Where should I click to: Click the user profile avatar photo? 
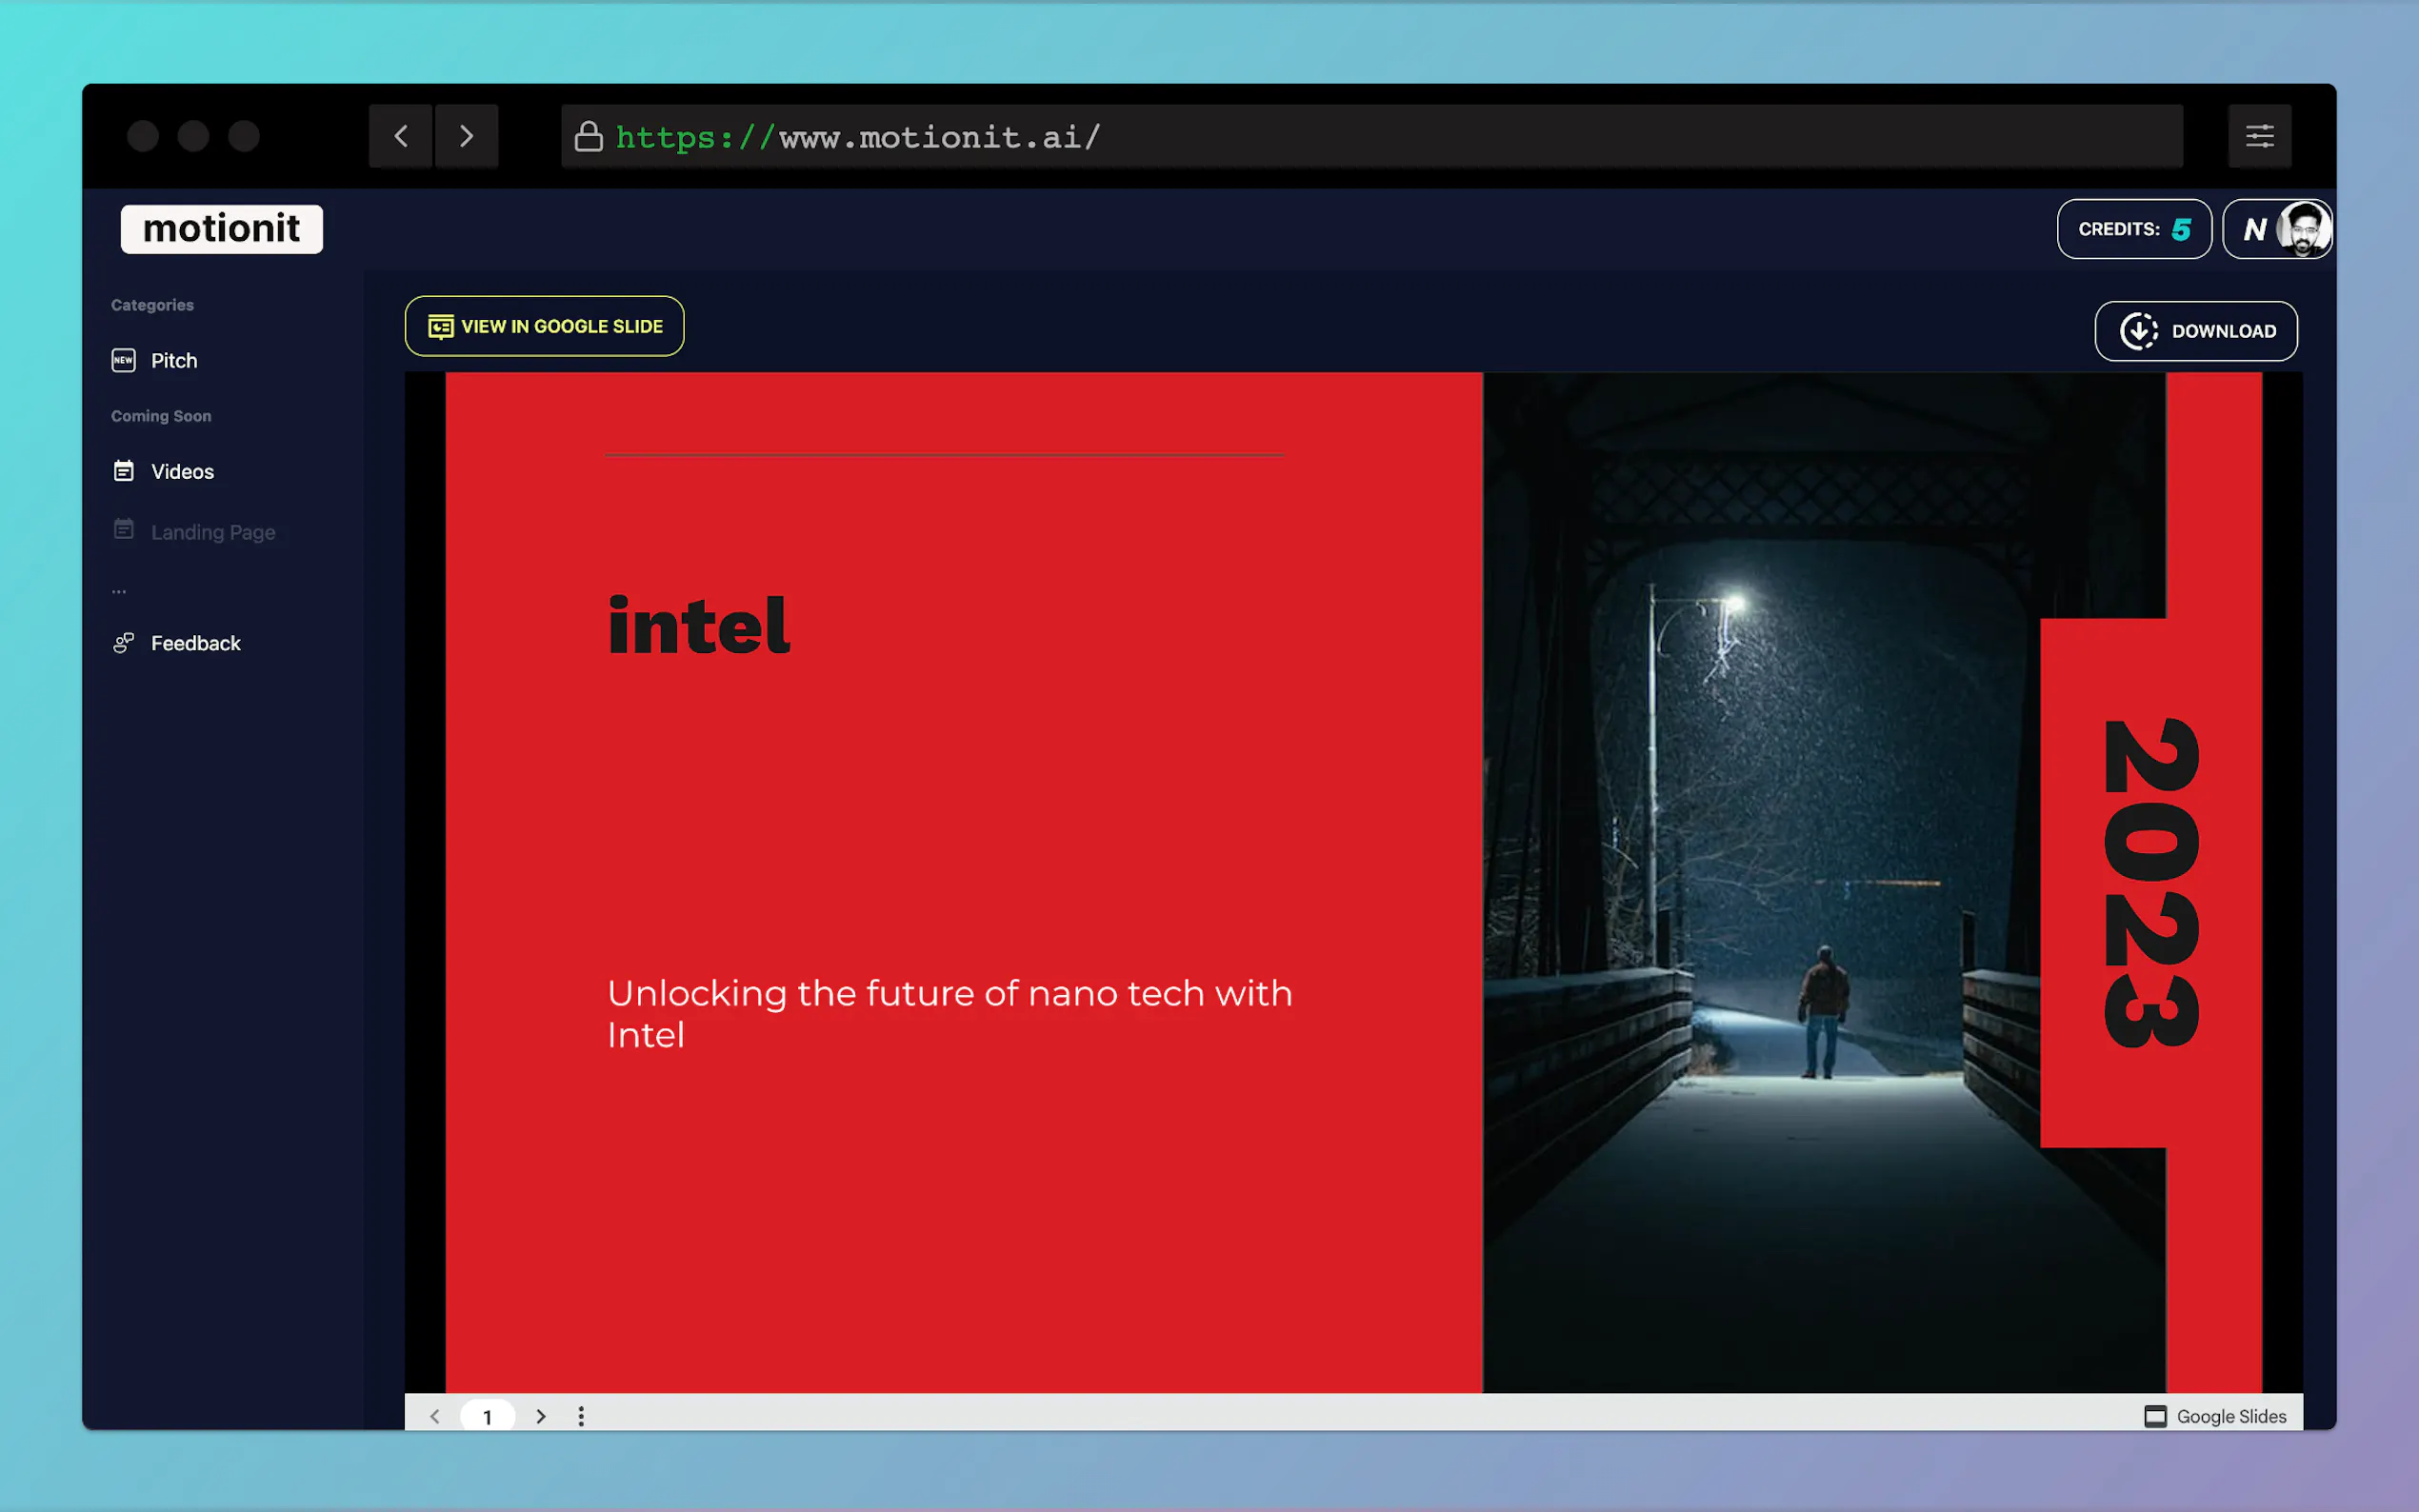[x=2303, y=229]
